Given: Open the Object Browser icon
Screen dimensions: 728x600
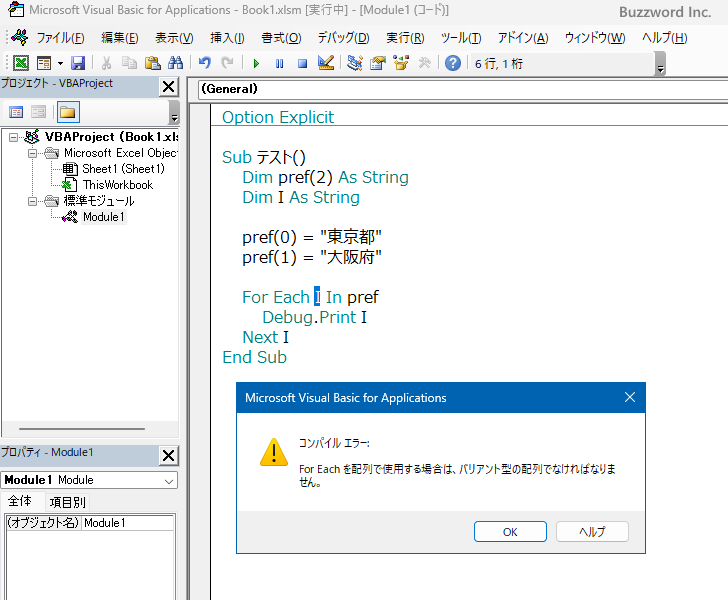Looking at the screenshot, I should pos(401,63).
